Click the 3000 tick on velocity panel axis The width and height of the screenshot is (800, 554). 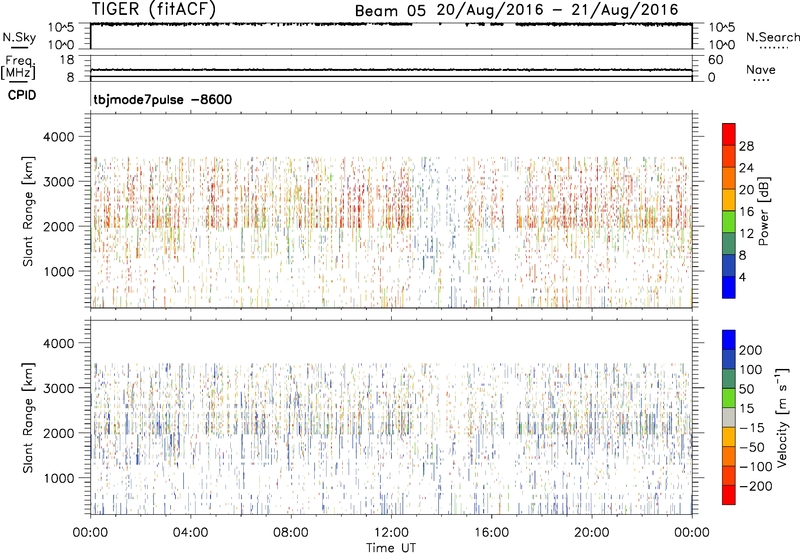(x=58, y=388)
